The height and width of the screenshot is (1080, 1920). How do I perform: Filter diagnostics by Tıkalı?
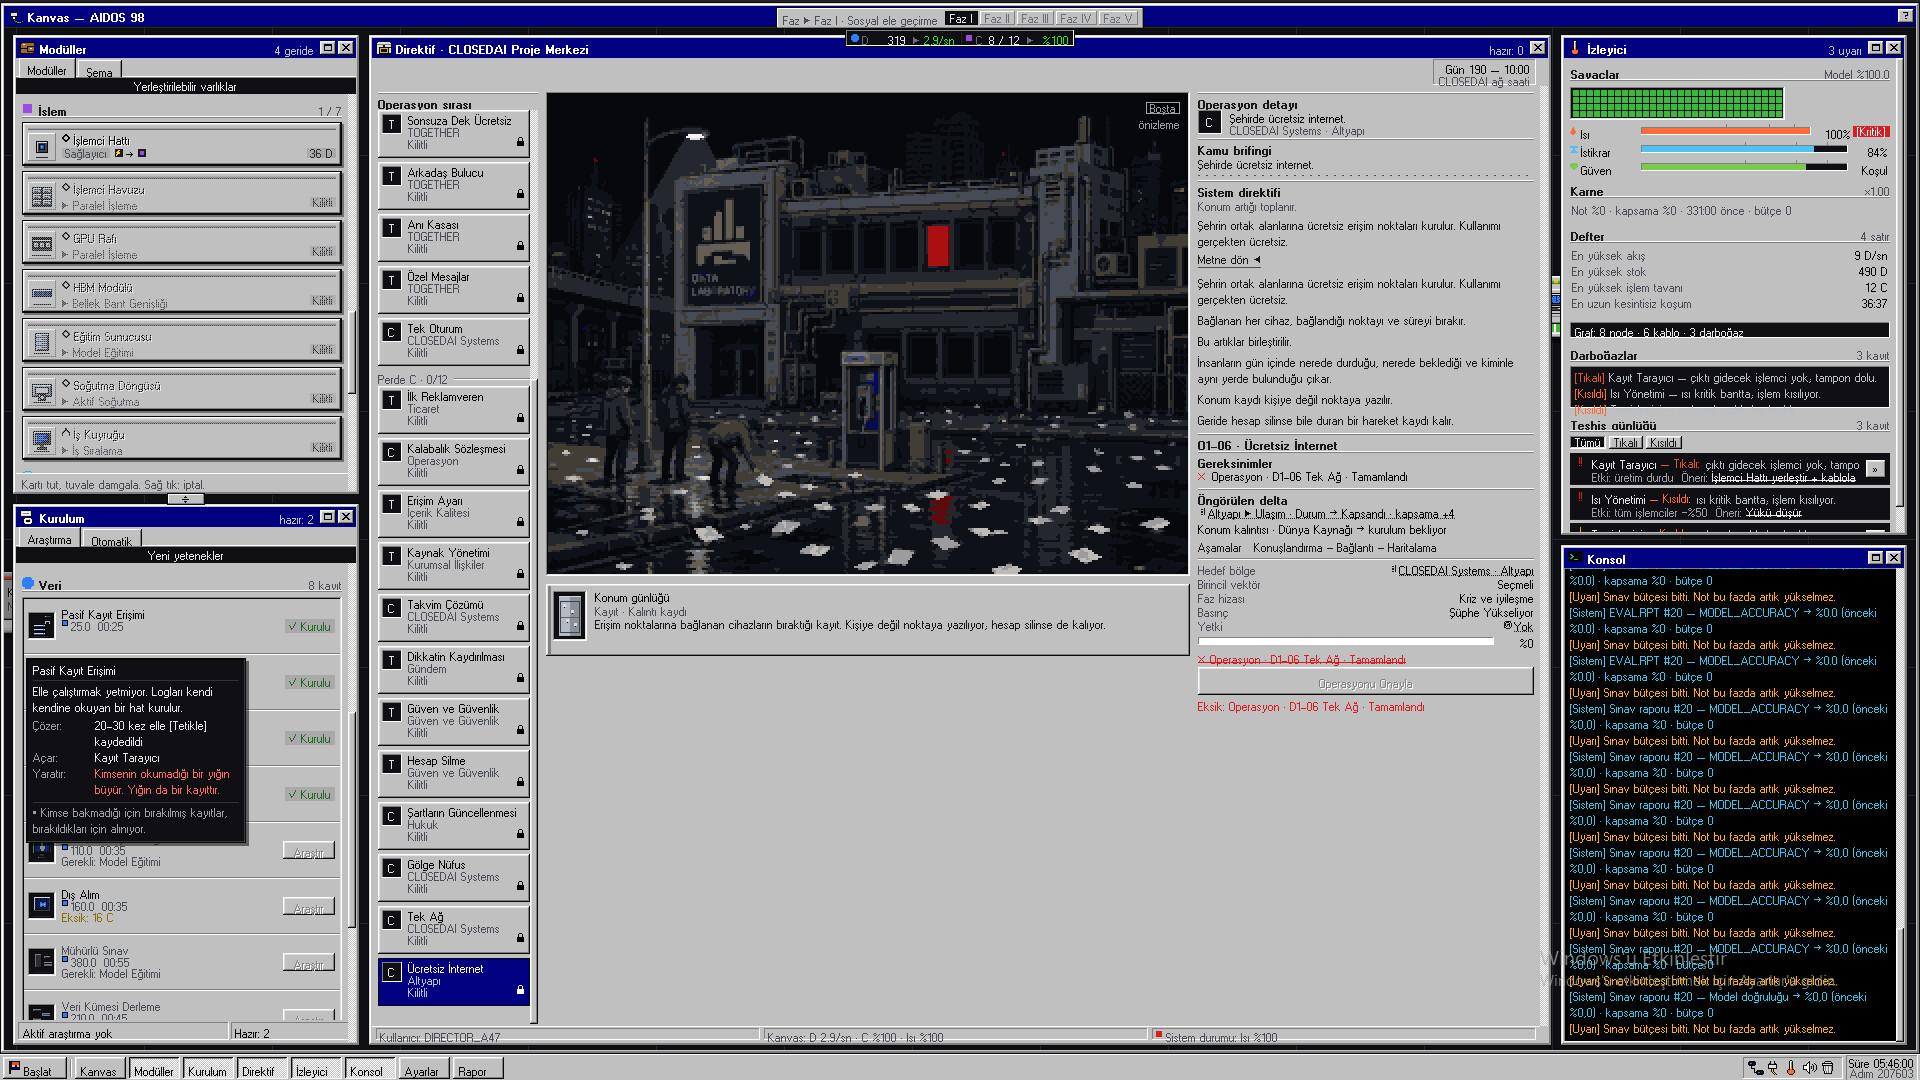(x=1626, y=443)
